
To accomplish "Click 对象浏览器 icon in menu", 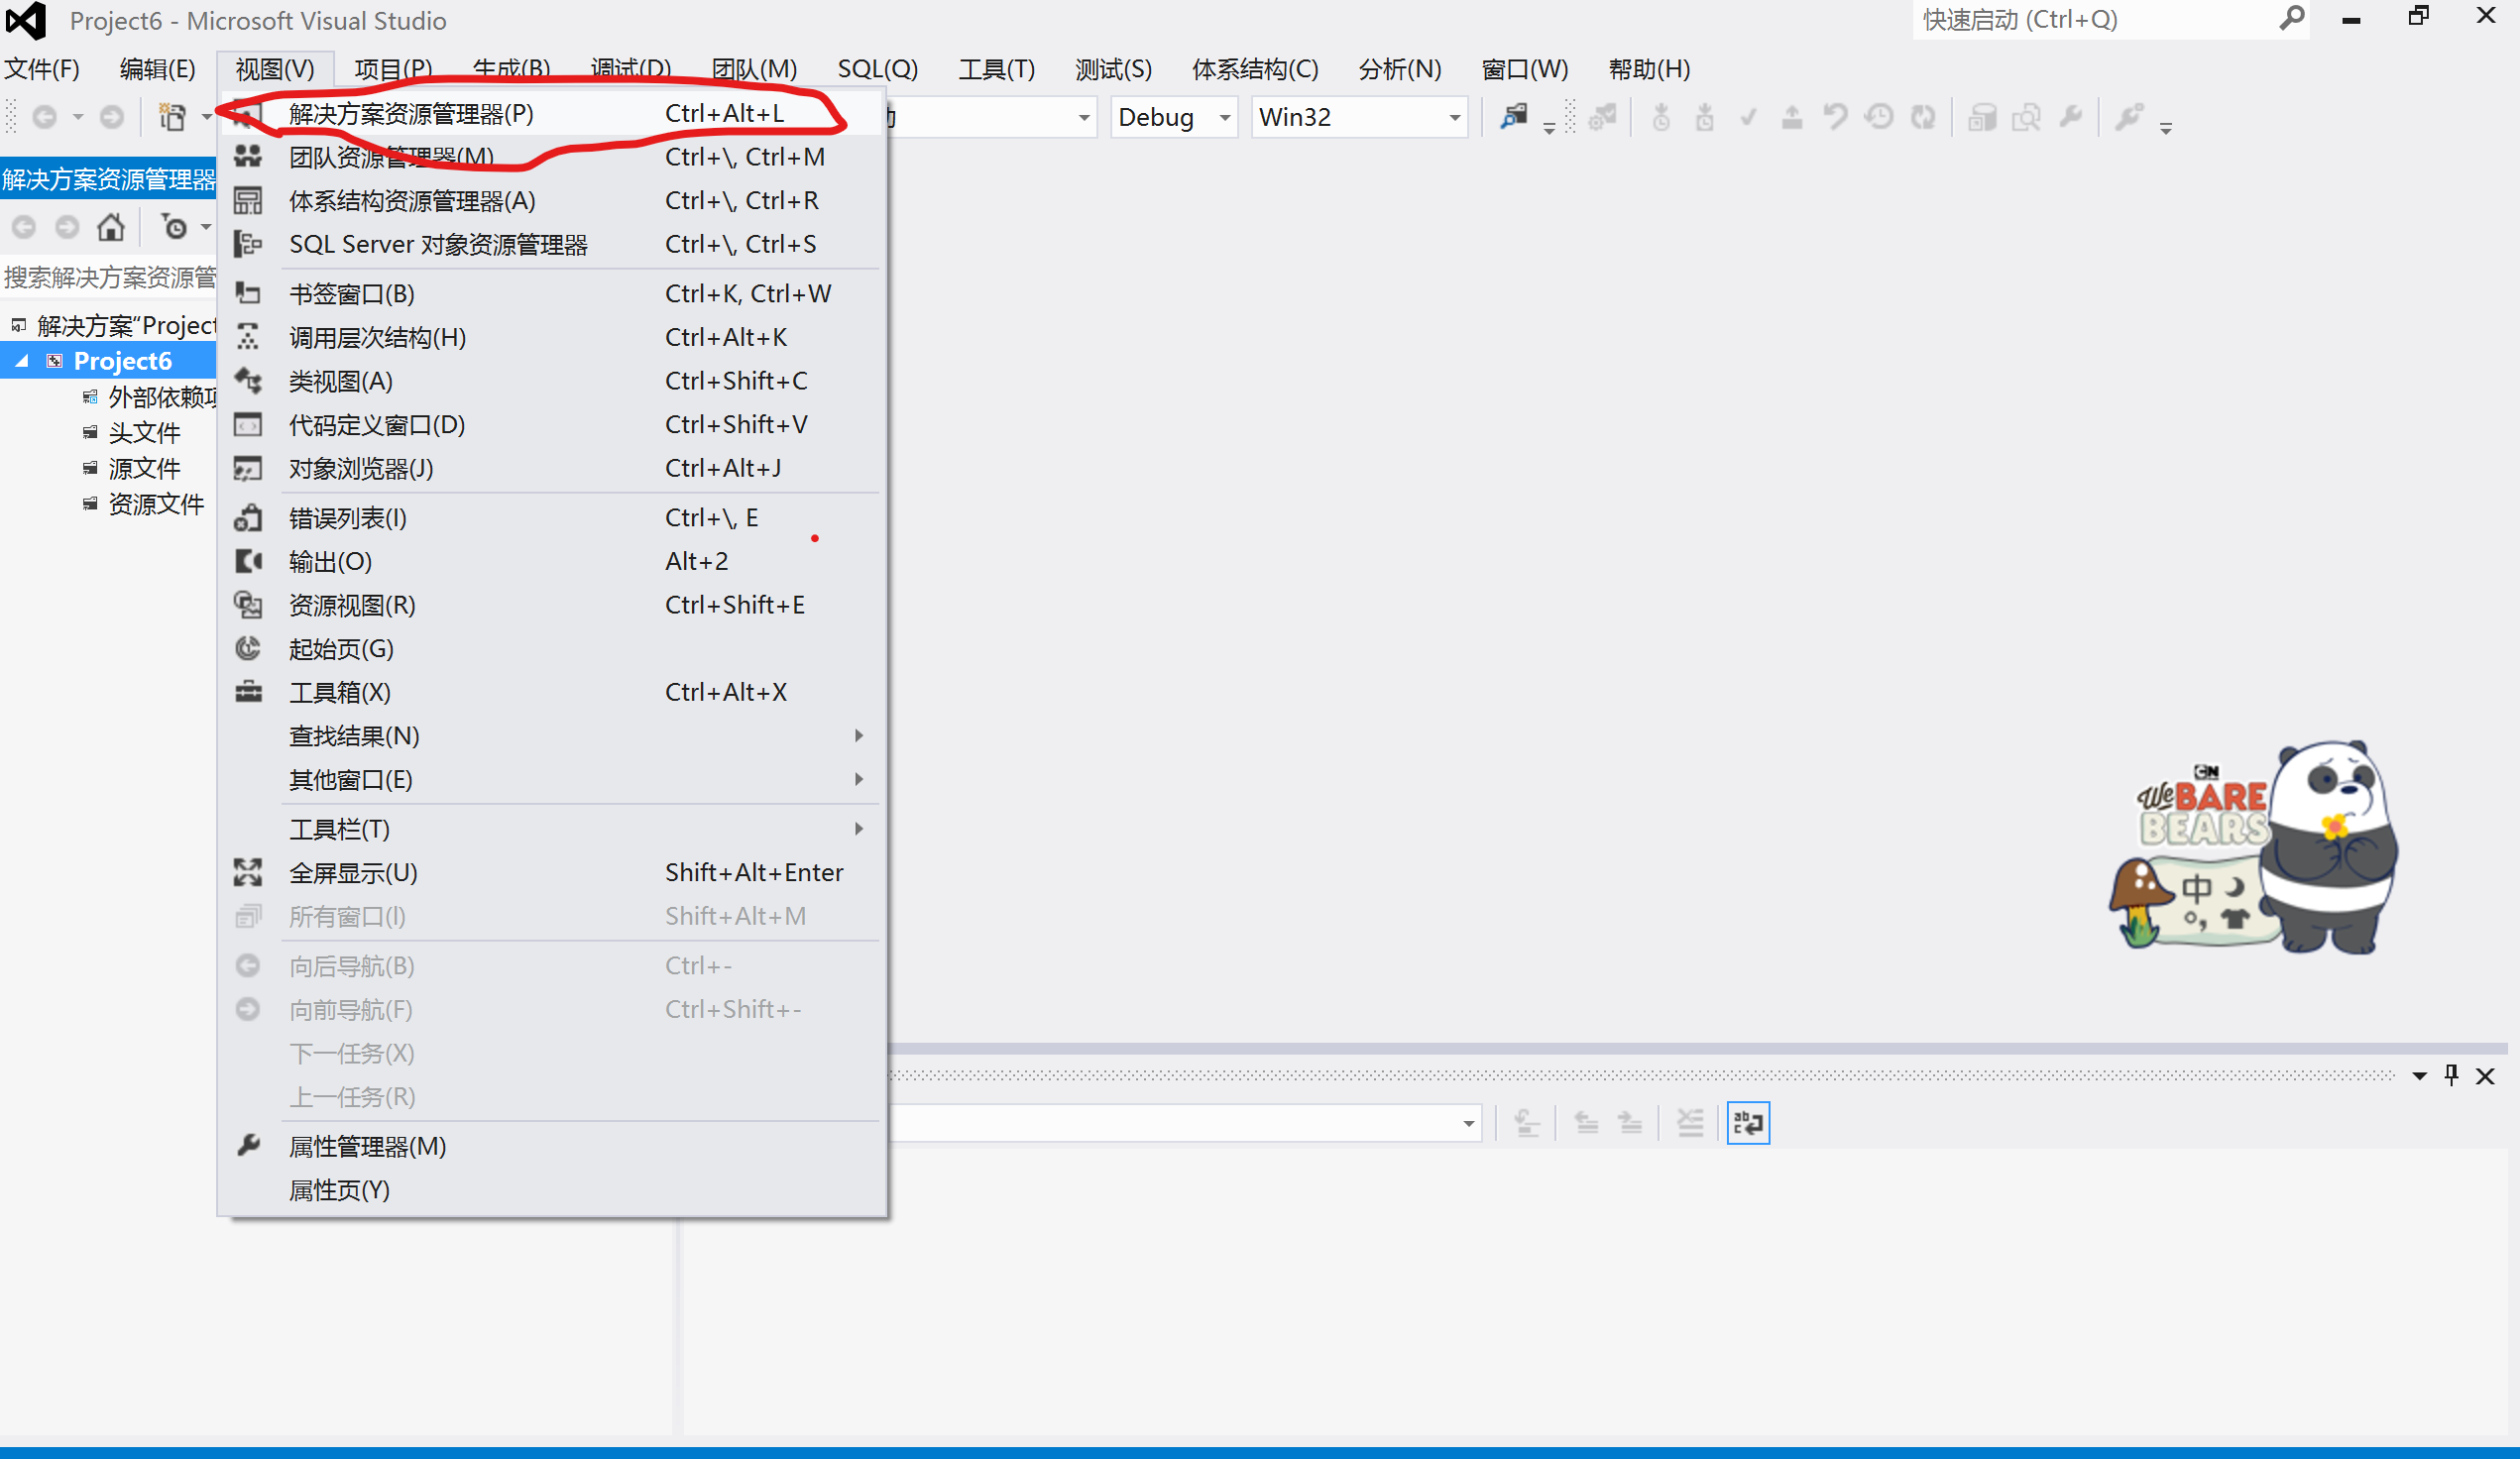I will (249, 467).
